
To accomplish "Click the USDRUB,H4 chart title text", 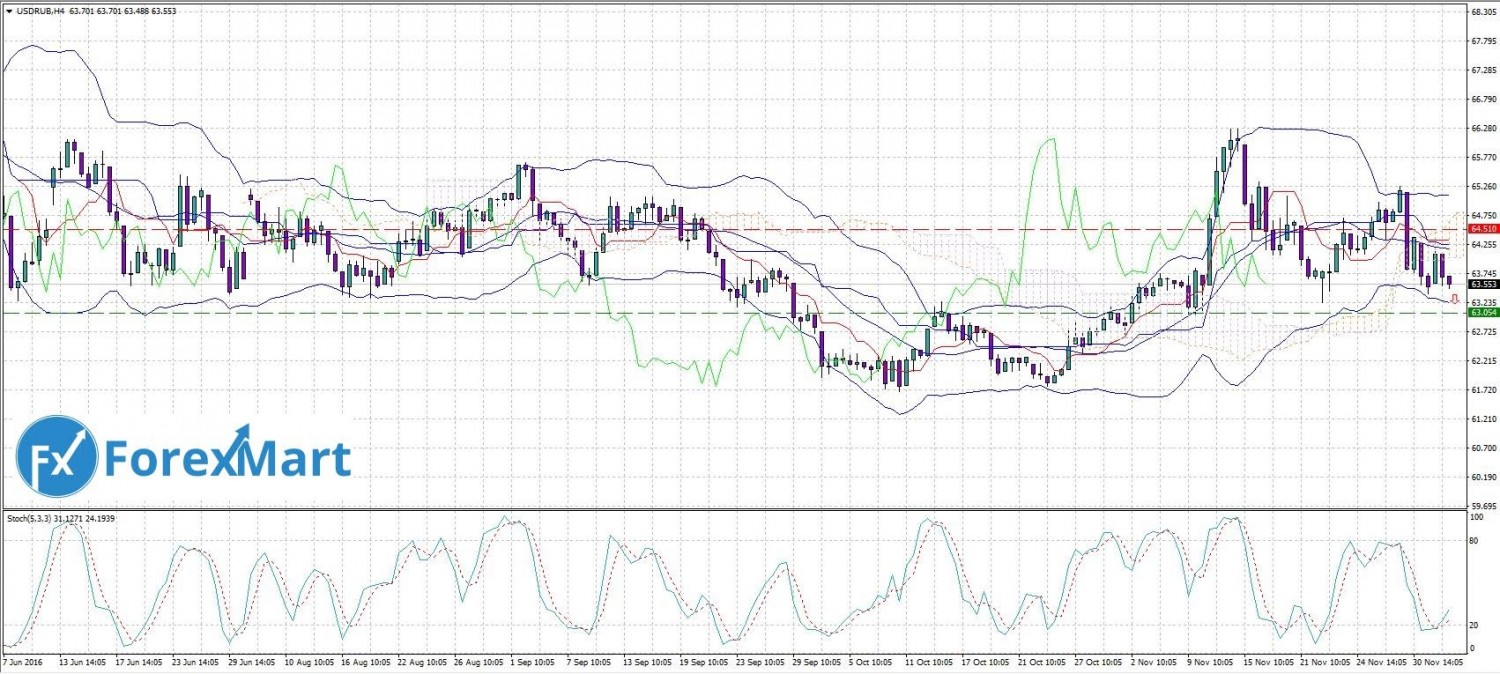I will [x=38, y=11].
